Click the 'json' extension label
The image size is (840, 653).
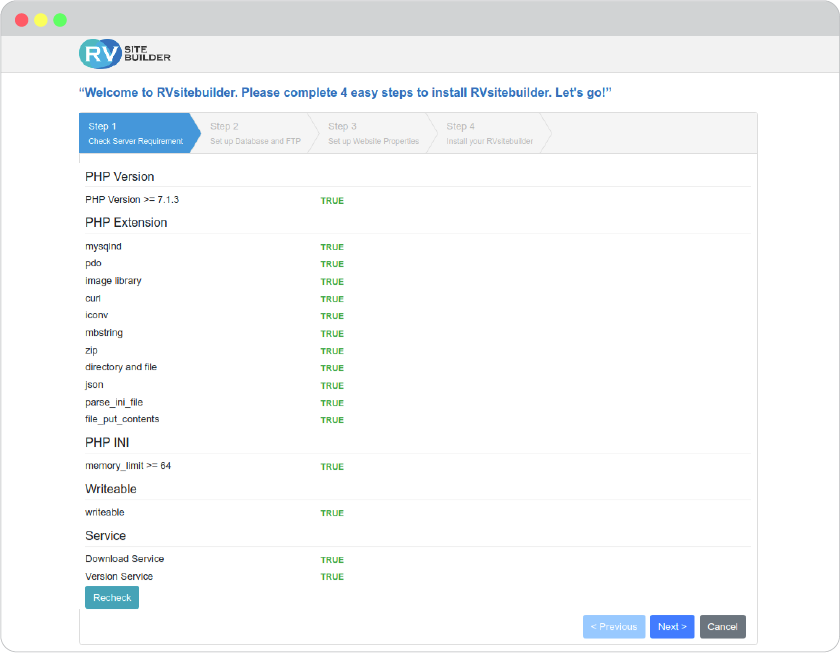[94, 385]
